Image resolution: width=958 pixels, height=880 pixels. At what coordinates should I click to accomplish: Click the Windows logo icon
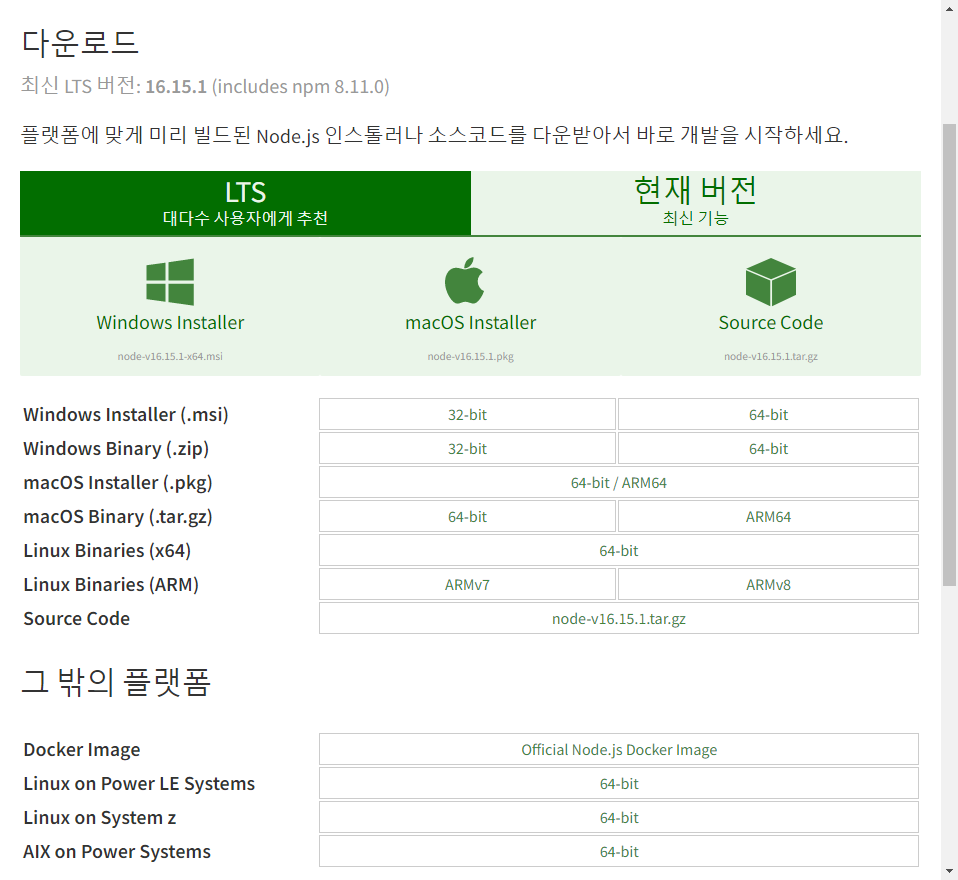[x=170, y=282]
